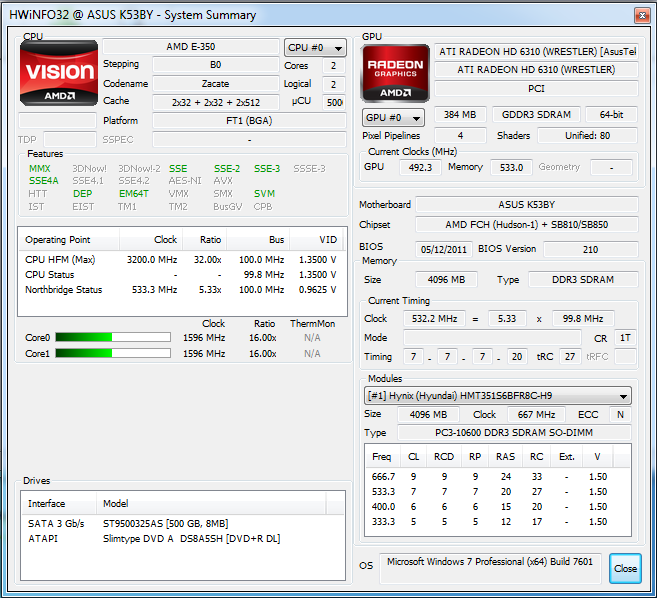Click the command rate 1T field

(625, 338)
